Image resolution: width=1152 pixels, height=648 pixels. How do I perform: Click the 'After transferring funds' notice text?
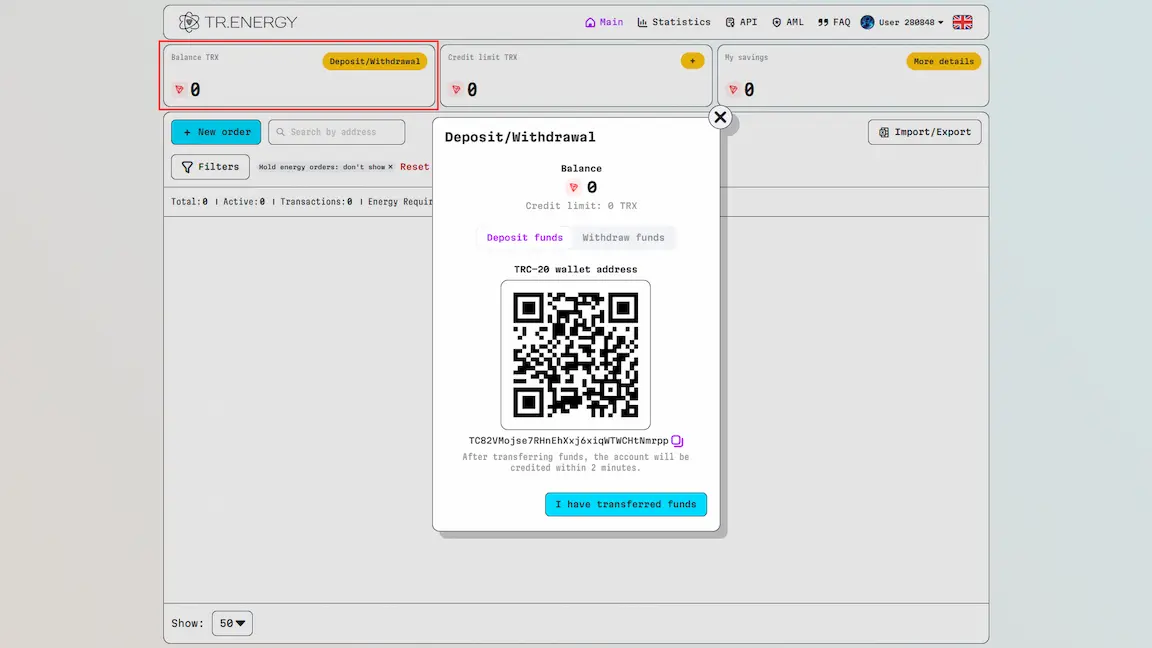pos(575,462)
